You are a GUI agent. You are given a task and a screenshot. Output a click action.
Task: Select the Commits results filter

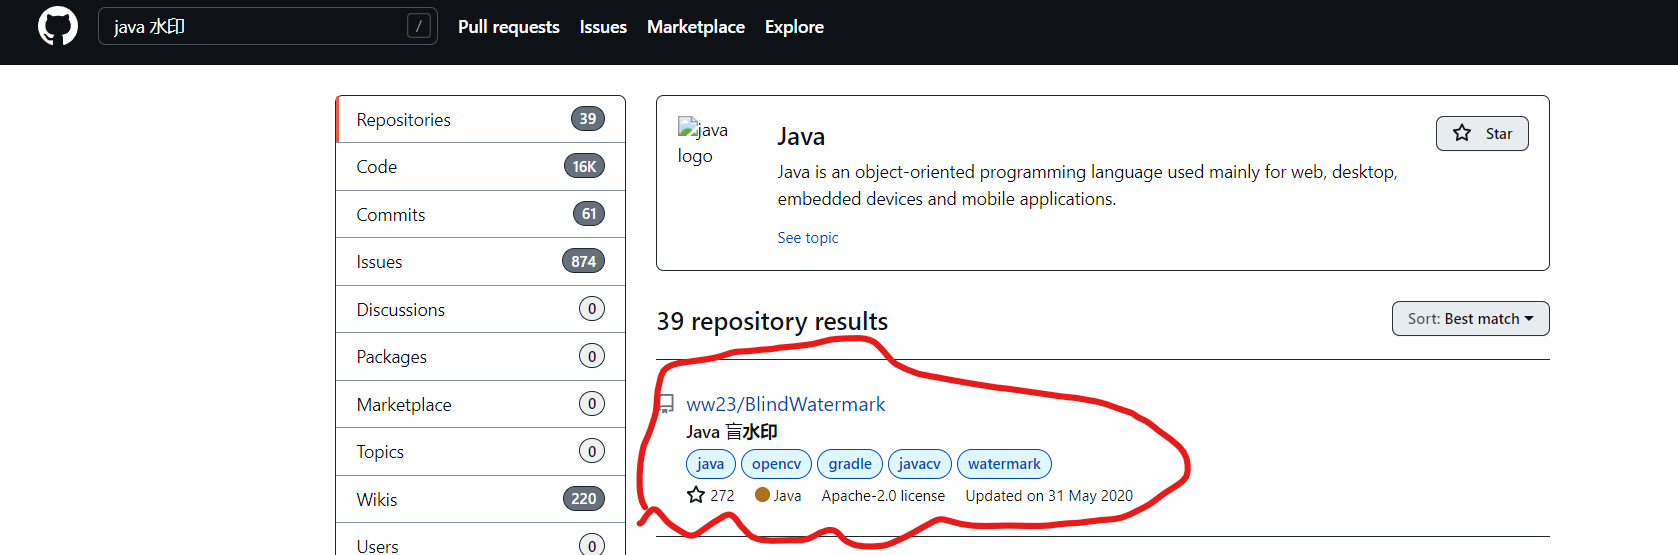[481, 214]
